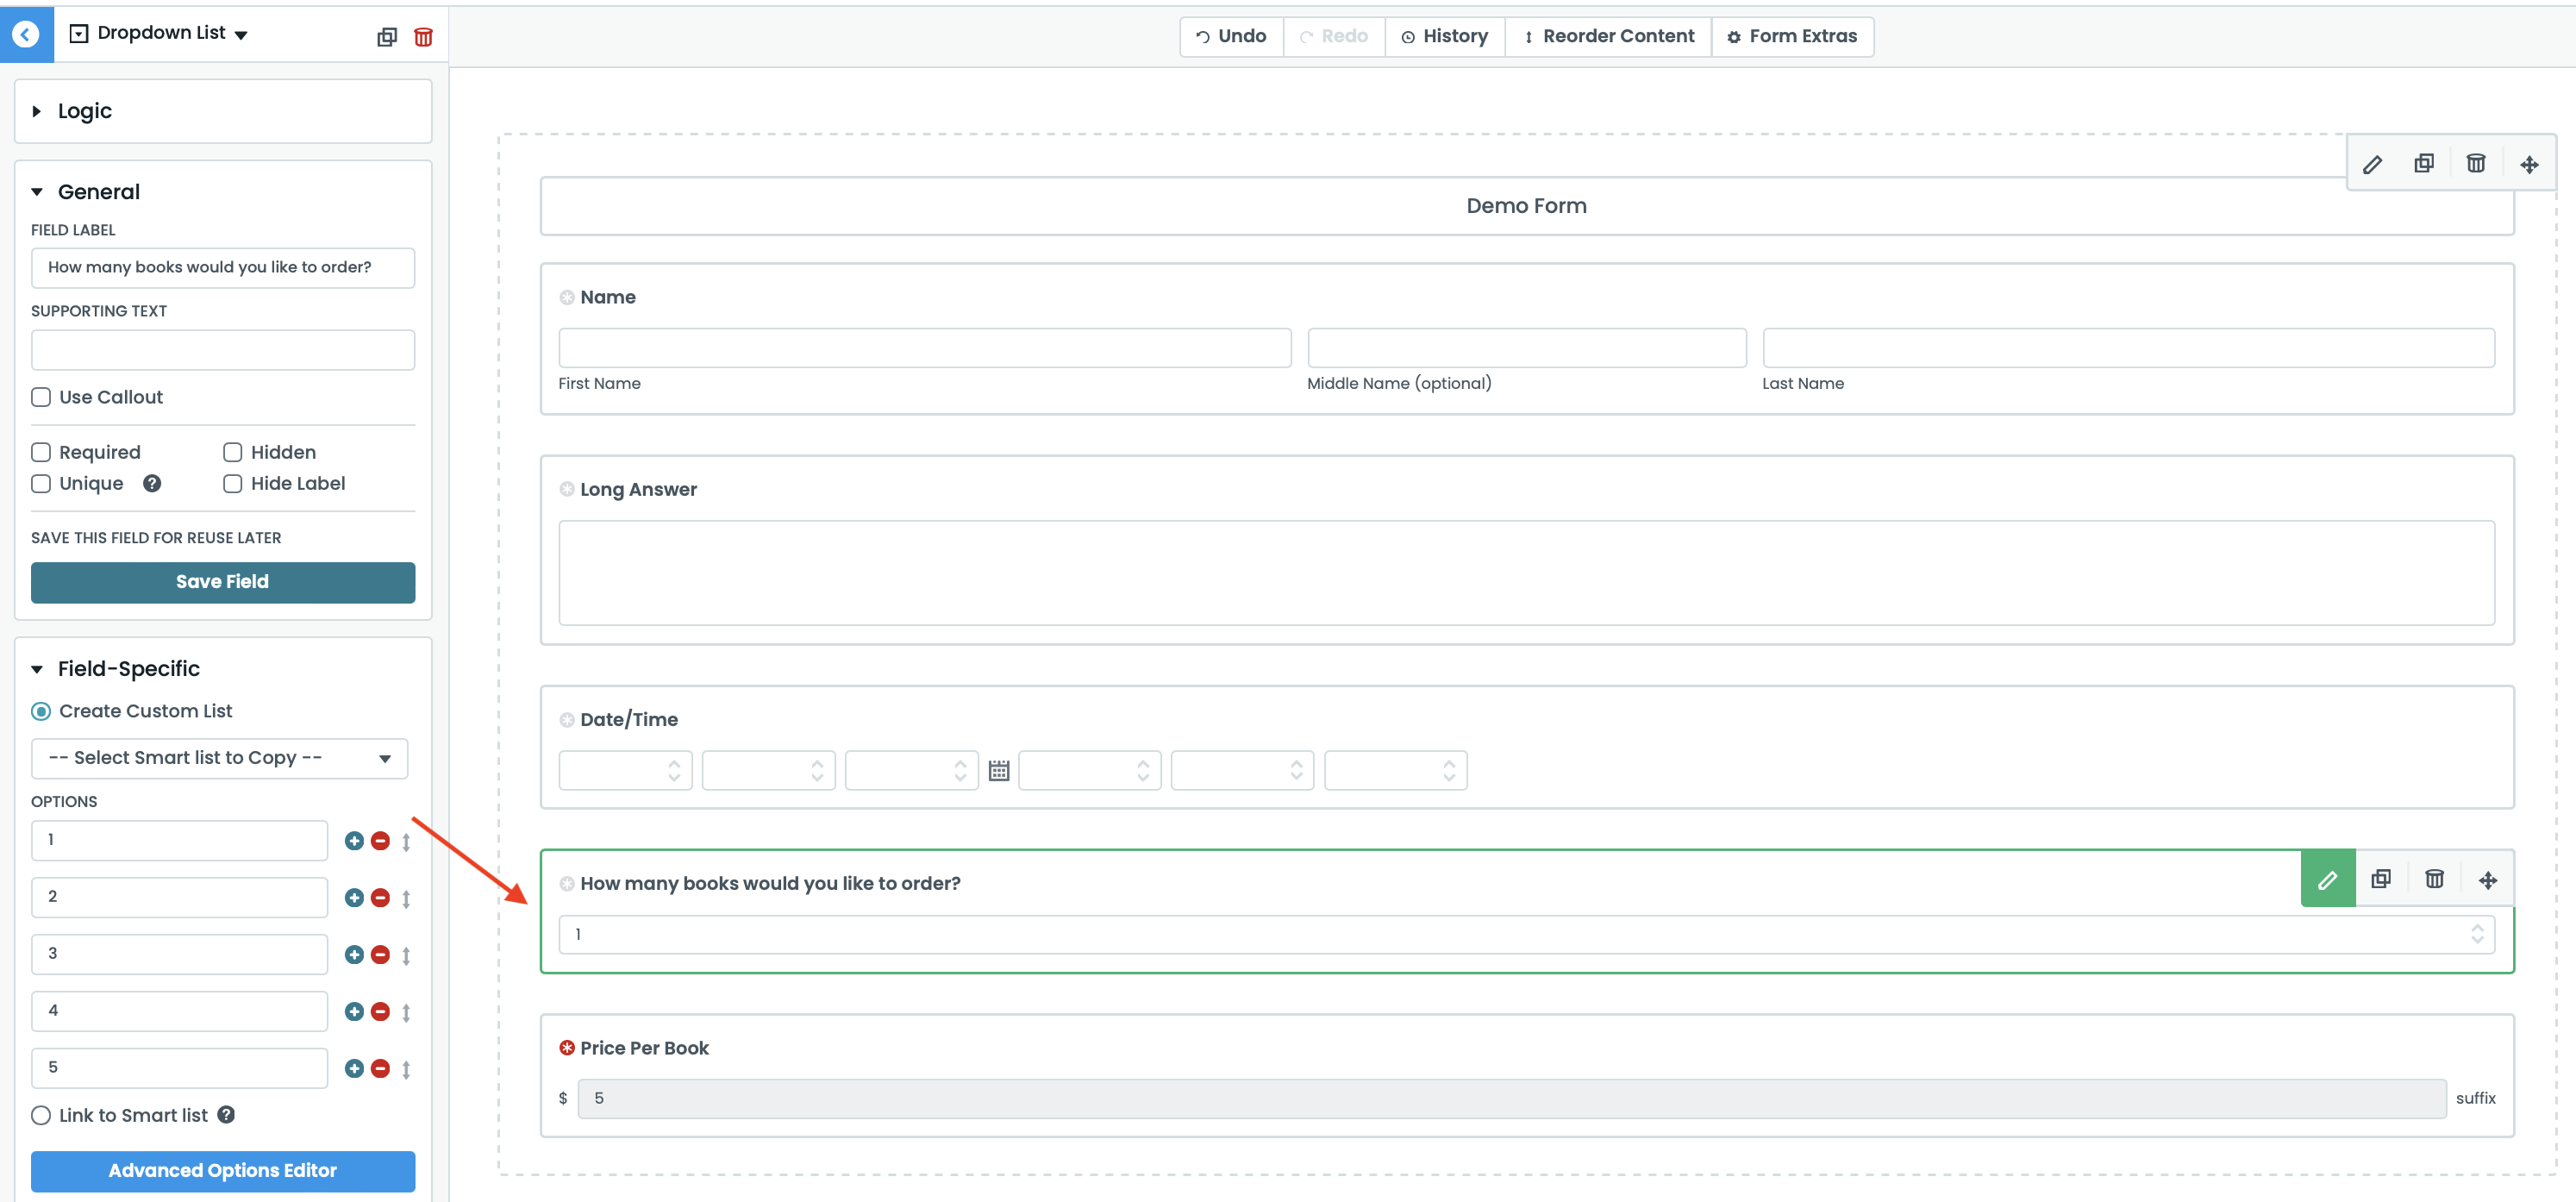Viewport: 2576px width, 1202px height.
Task: Move the Demo Form header with the four-arrow icon
Action: 2529,163
